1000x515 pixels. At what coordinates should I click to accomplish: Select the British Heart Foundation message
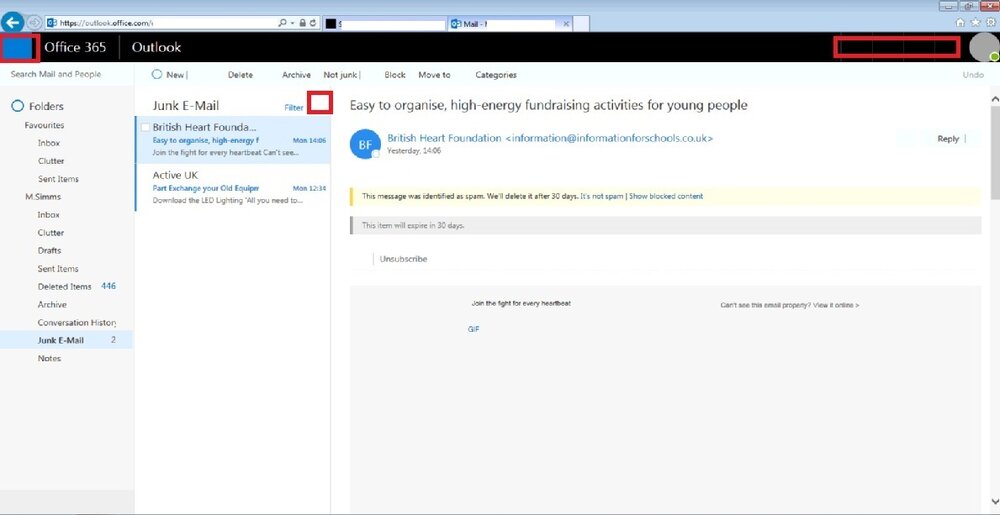pos(233,140)
